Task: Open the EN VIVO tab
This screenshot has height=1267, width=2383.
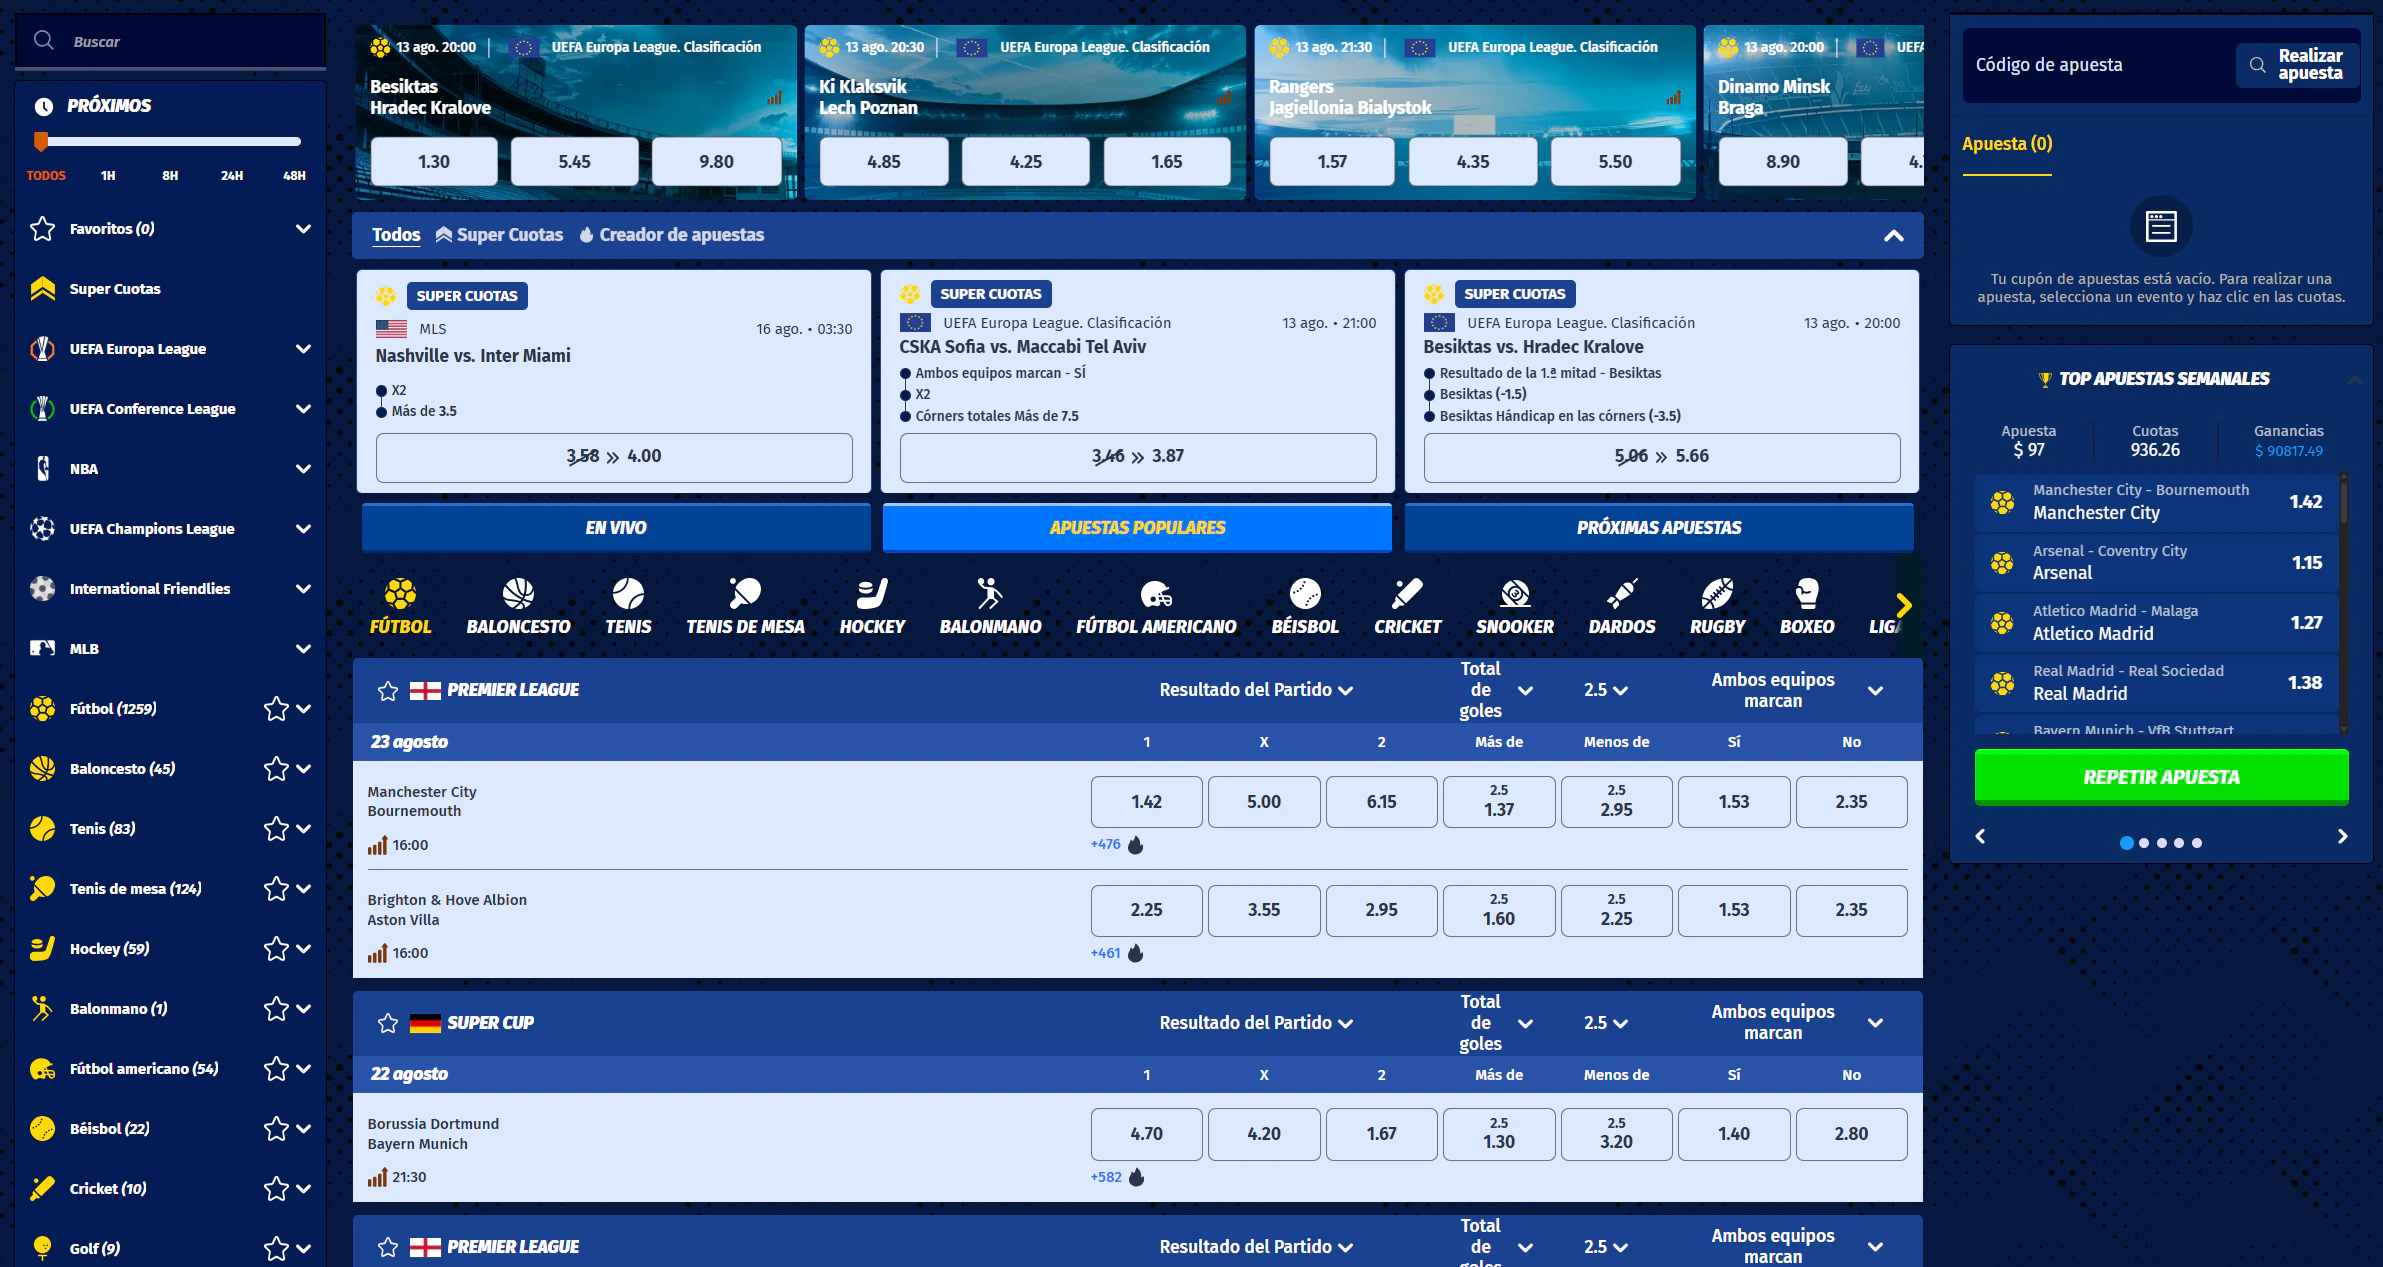Action: click(x=616, y=528)
